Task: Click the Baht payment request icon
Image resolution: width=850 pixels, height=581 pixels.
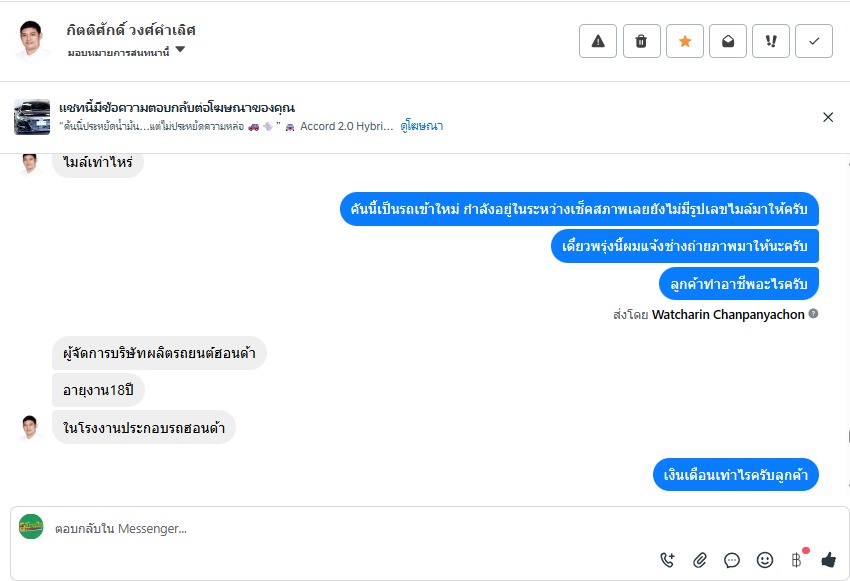Action: pos(797,560)
